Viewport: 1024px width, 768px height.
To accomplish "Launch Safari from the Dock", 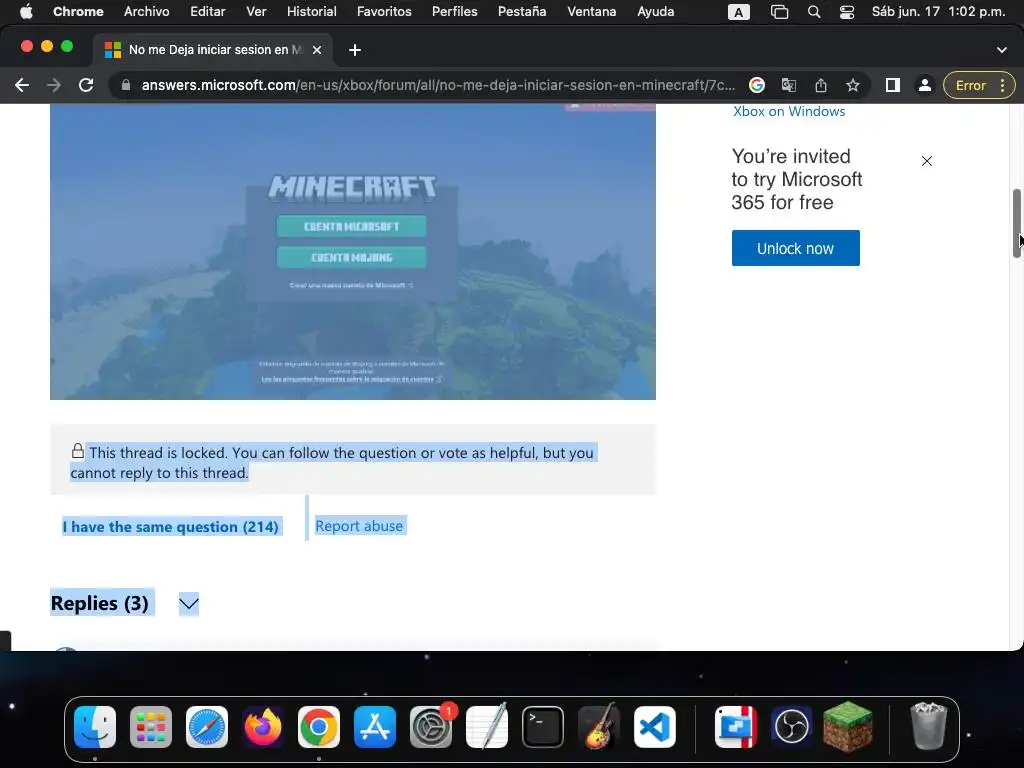I will pyautogui.click(x=207, y=727).
